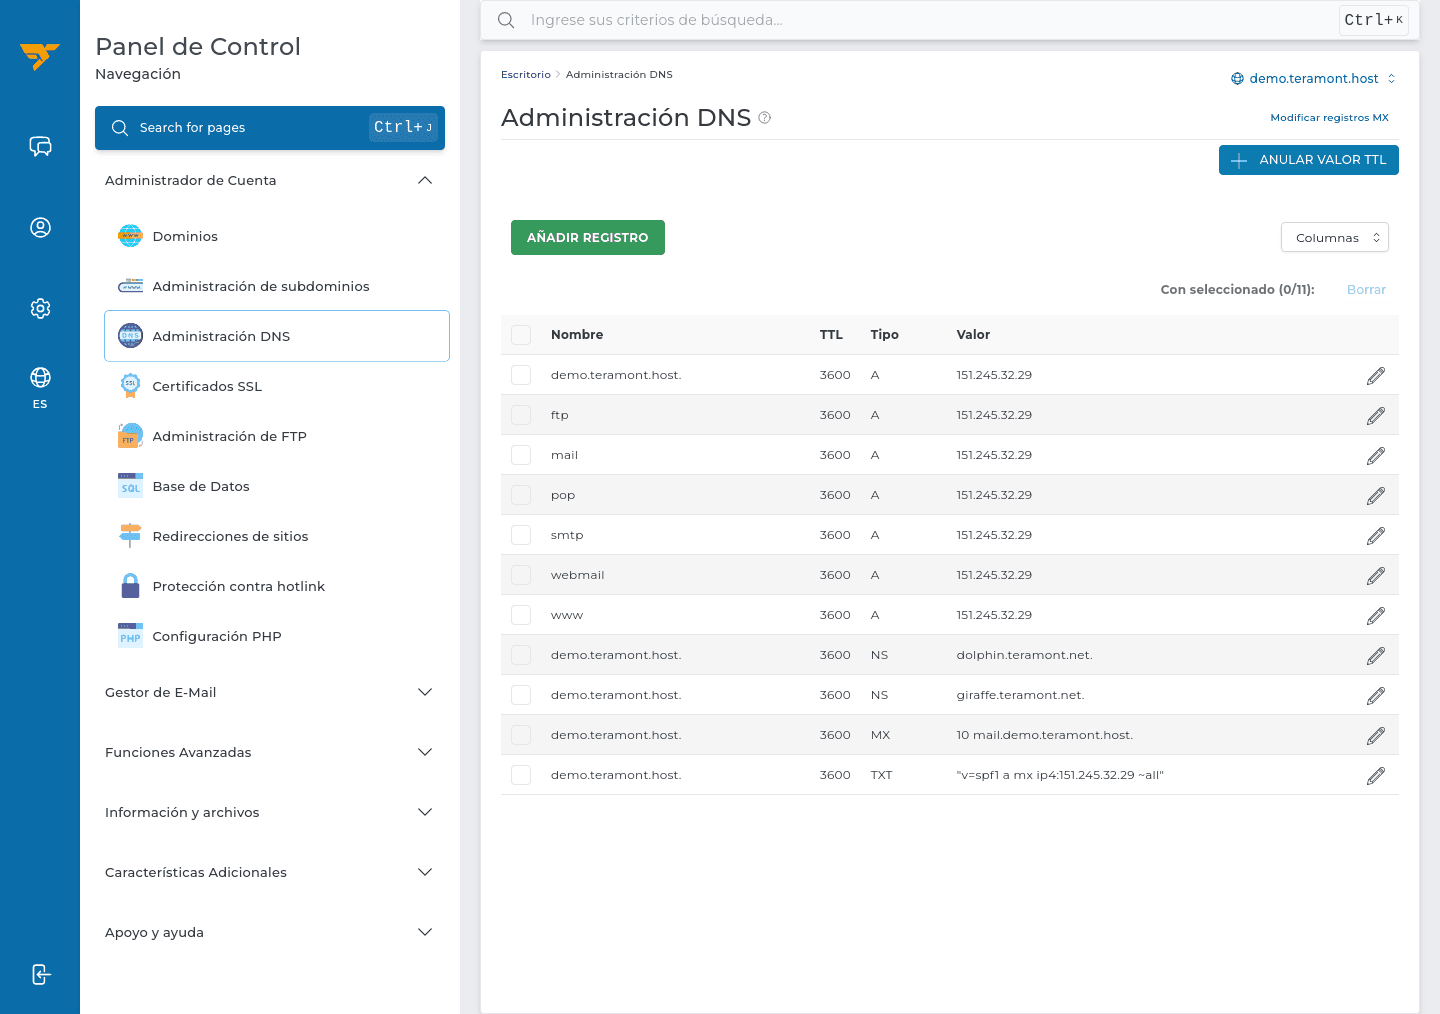This screenshot has width=1440, height=1014.
Task: Select the demo.teramont.host A record checkbox
Action: tap(521, 375)
